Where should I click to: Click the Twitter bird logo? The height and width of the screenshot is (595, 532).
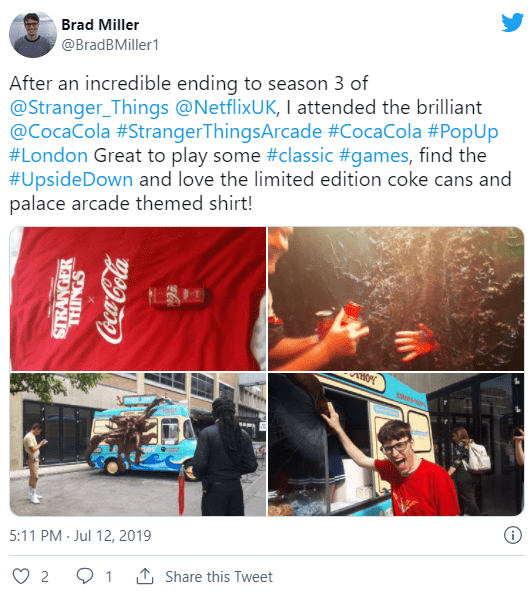(x=512, y=23)
